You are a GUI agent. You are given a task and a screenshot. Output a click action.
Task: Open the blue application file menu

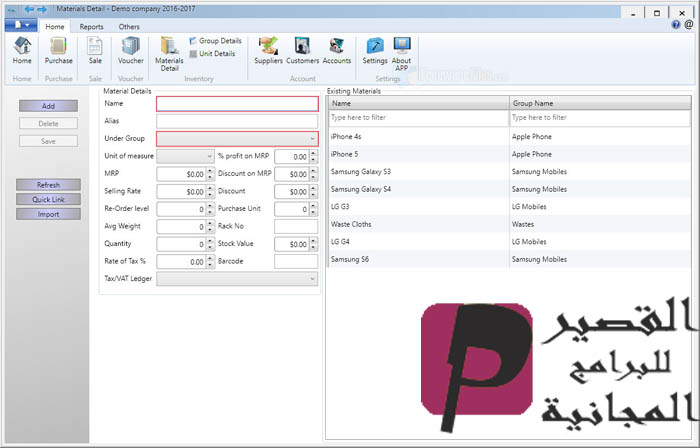[21, 25]
